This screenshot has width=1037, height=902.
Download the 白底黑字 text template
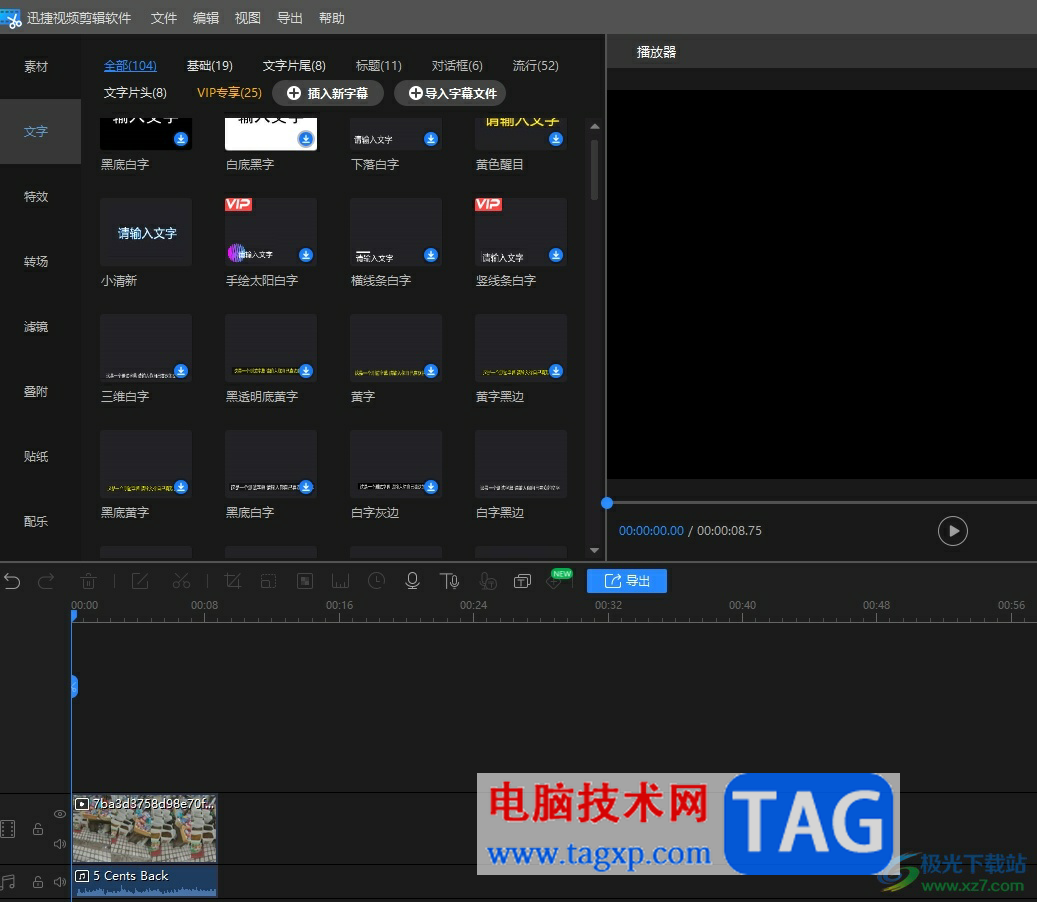point(306,139)
